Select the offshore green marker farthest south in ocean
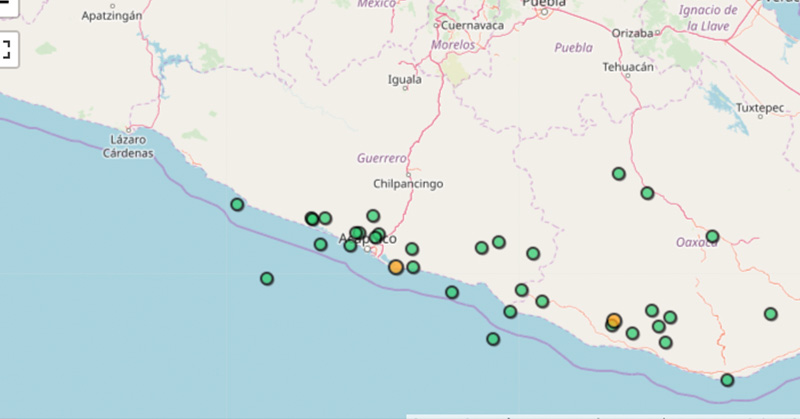 coord(493,339)
